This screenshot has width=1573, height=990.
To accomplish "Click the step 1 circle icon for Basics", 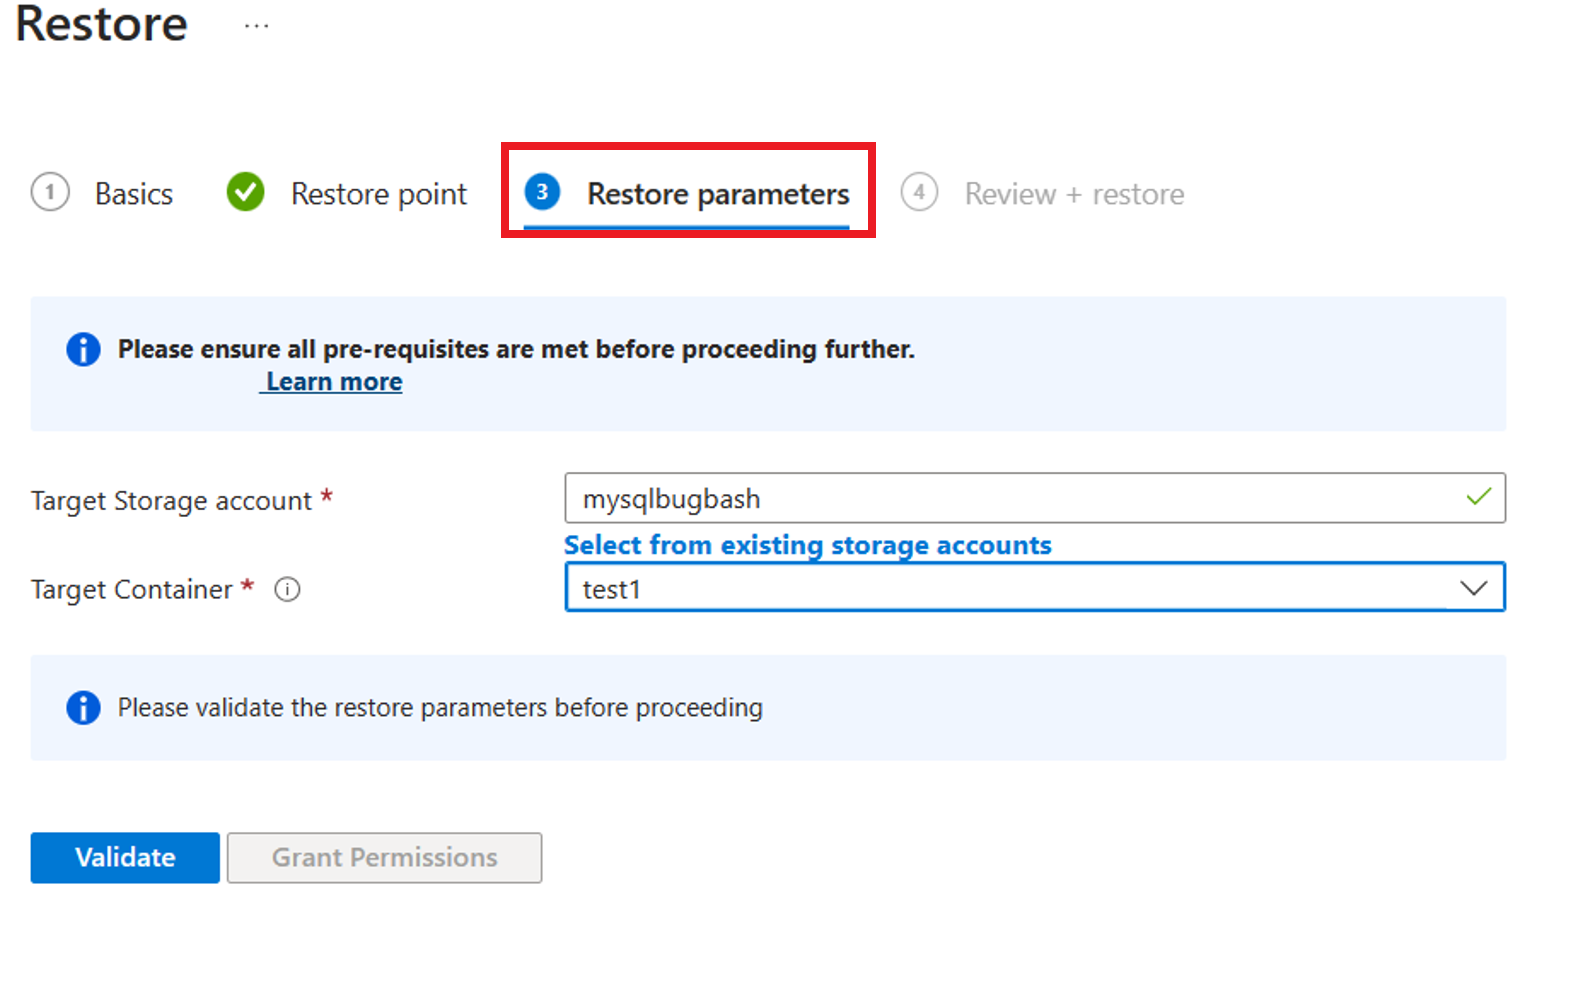I will 50,192.
